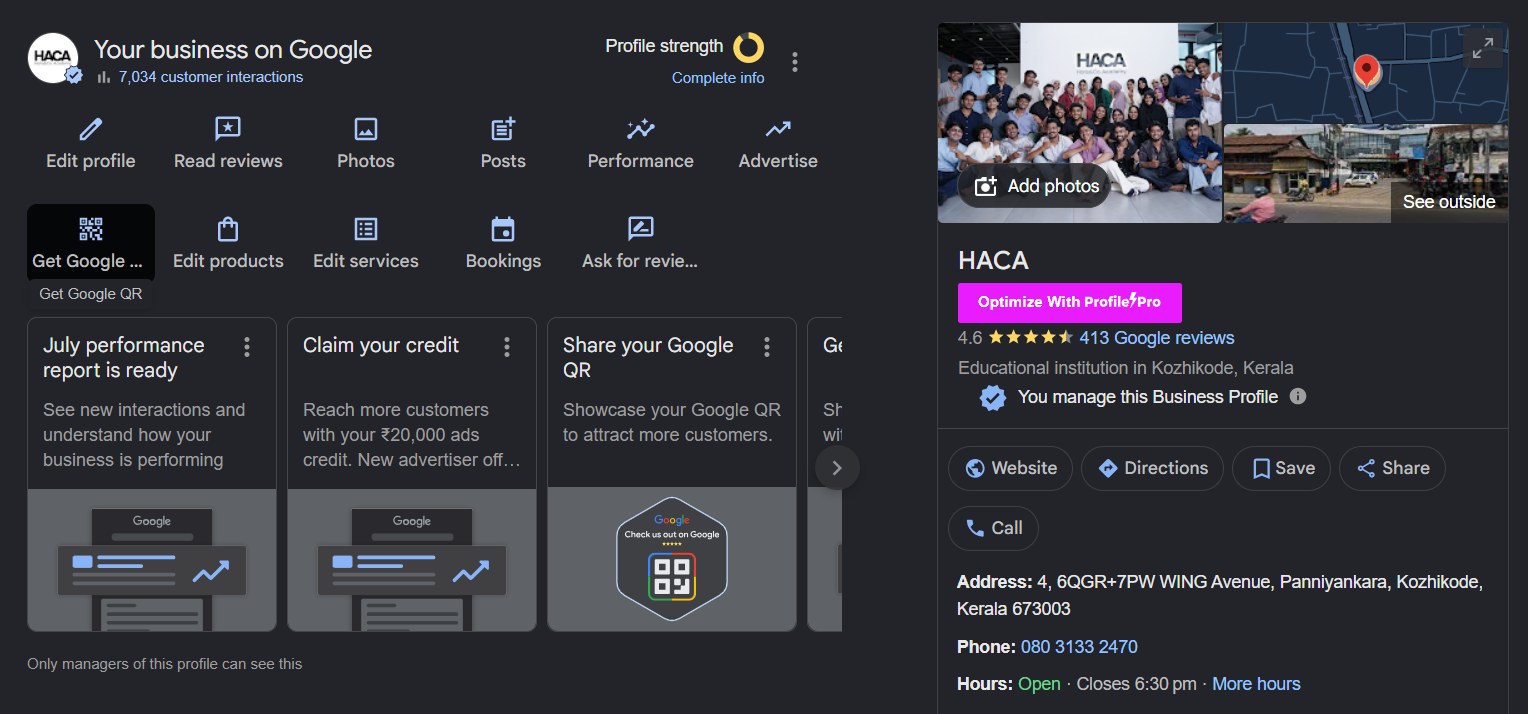The image size is (1528, 714).
Task: Click 'Closes 6:30 pm' hours text
Action: [1137, 684]
